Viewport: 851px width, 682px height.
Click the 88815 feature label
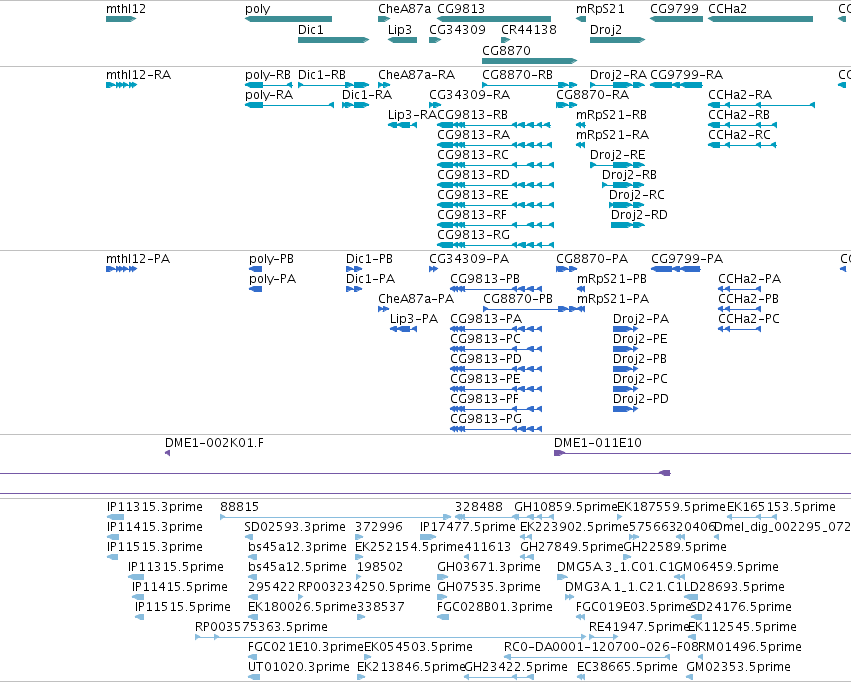point(239,507)
